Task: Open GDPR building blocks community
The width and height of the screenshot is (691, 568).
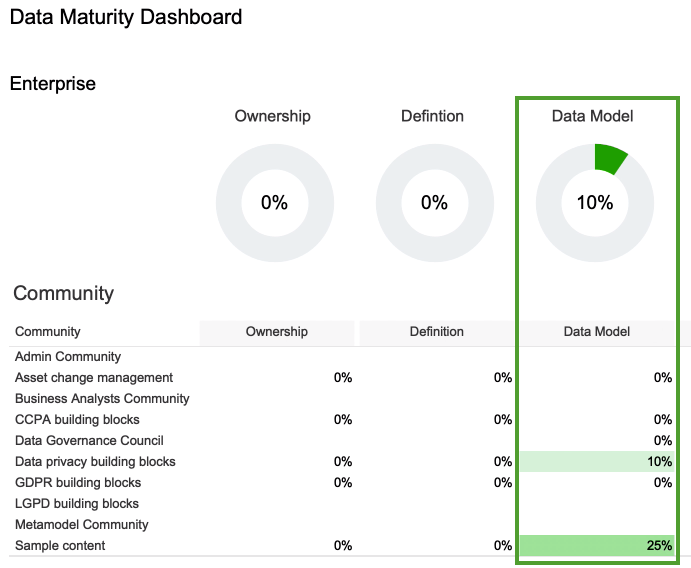Action: pyautogui.click(x=78, y=483)
